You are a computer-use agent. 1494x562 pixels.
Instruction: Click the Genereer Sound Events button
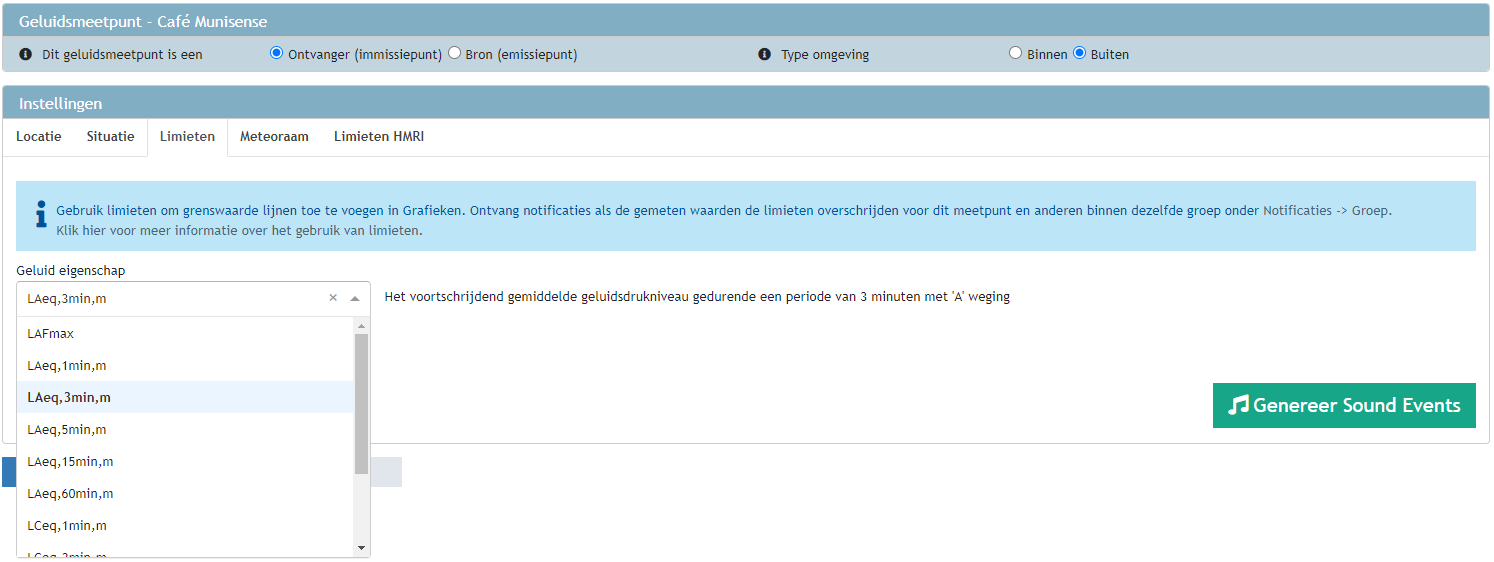pos(1344,405)
